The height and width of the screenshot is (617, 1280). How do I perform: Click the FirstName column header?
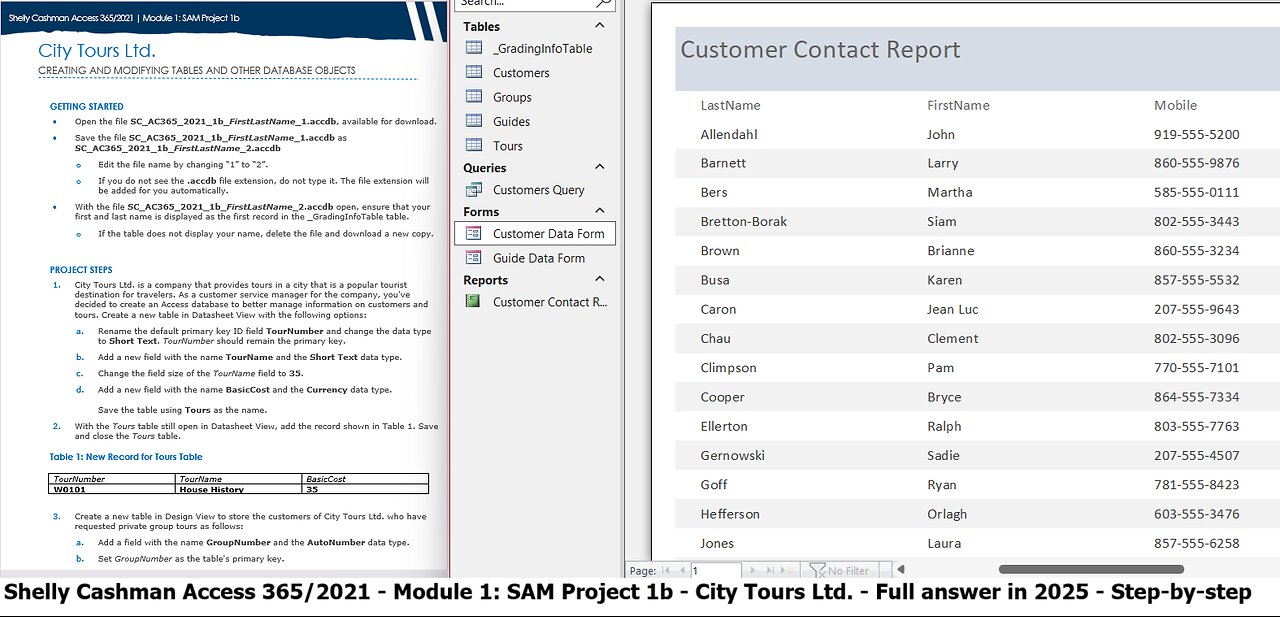(x=958, y=105)
